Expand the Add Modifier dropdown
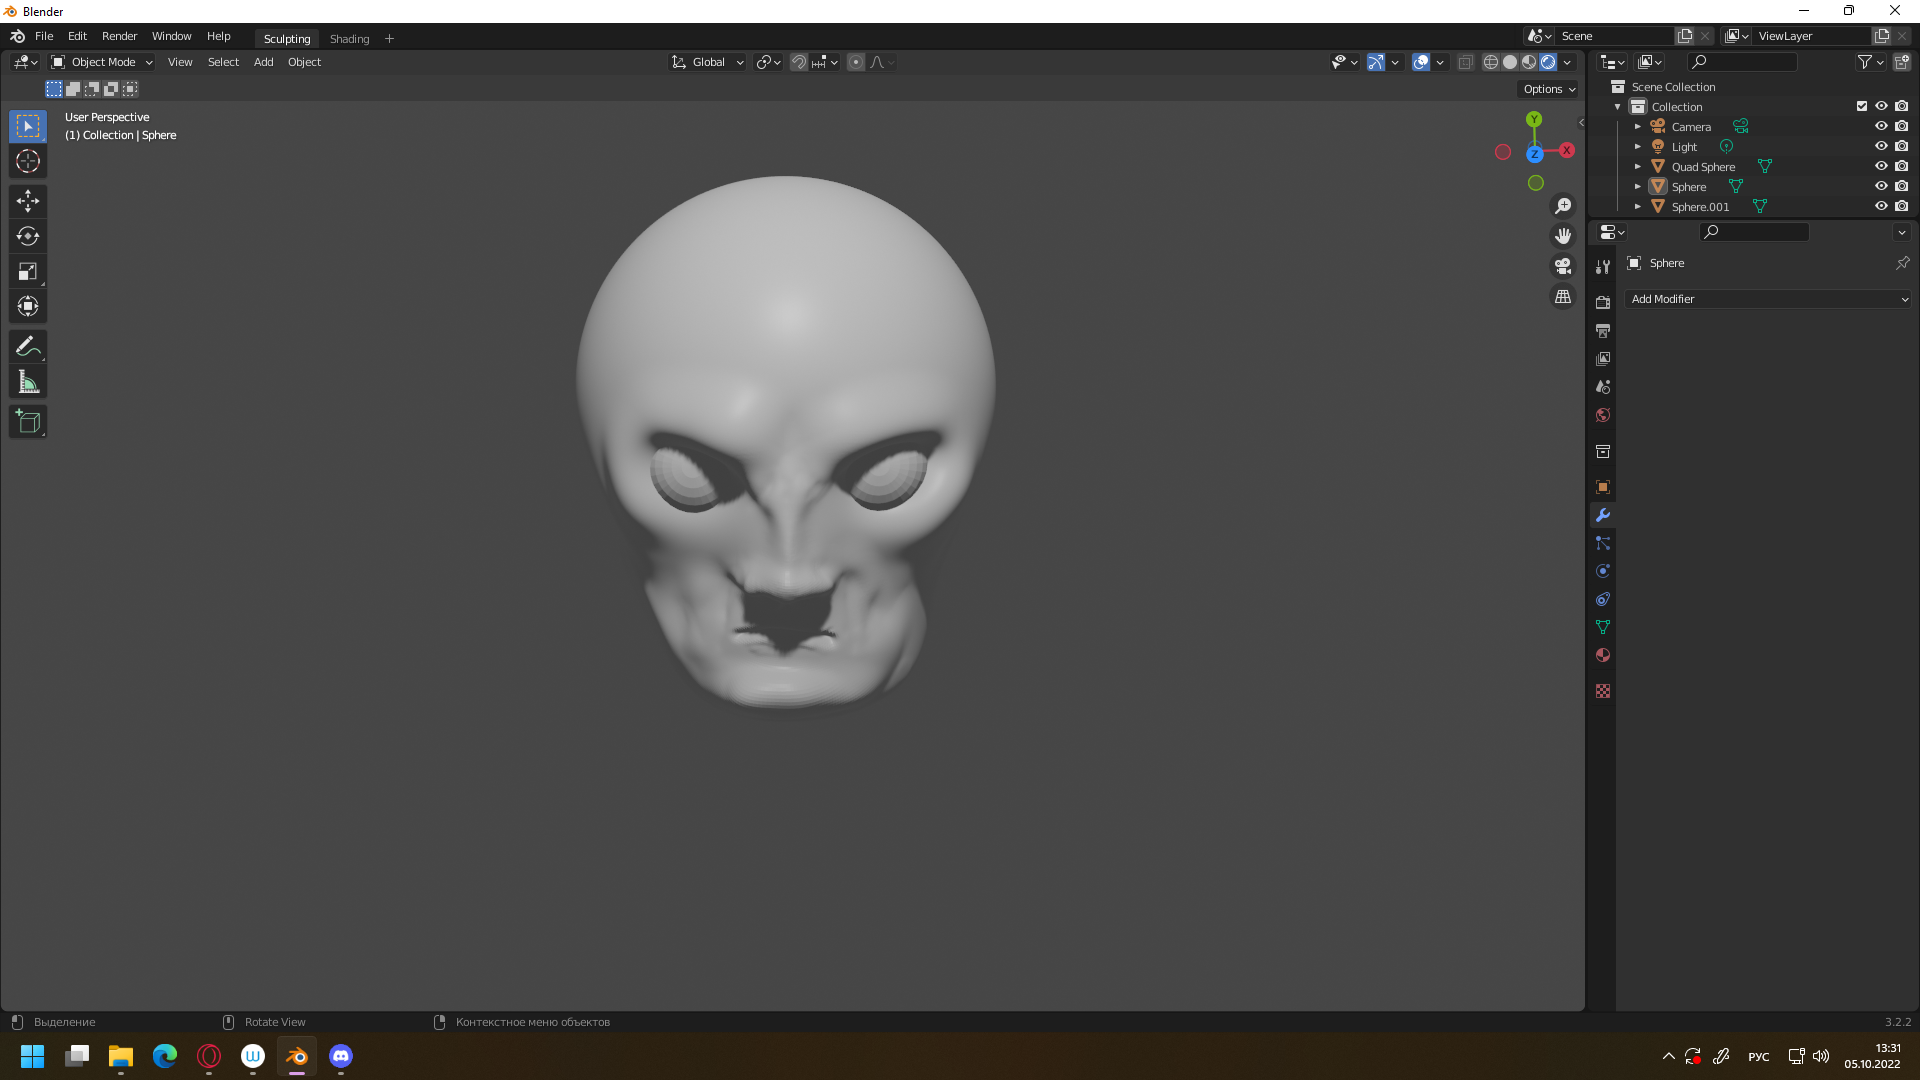The height and width of the screenshot is (1080, 1920). coord(1768,299)
